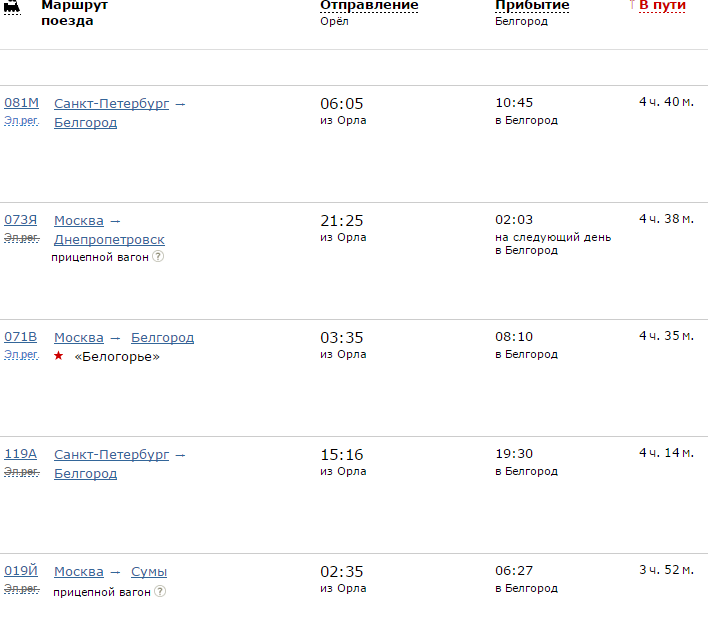Sort trains by "В пути" duration
Screen dimensions: 708x631
click(x=662, y=6)
